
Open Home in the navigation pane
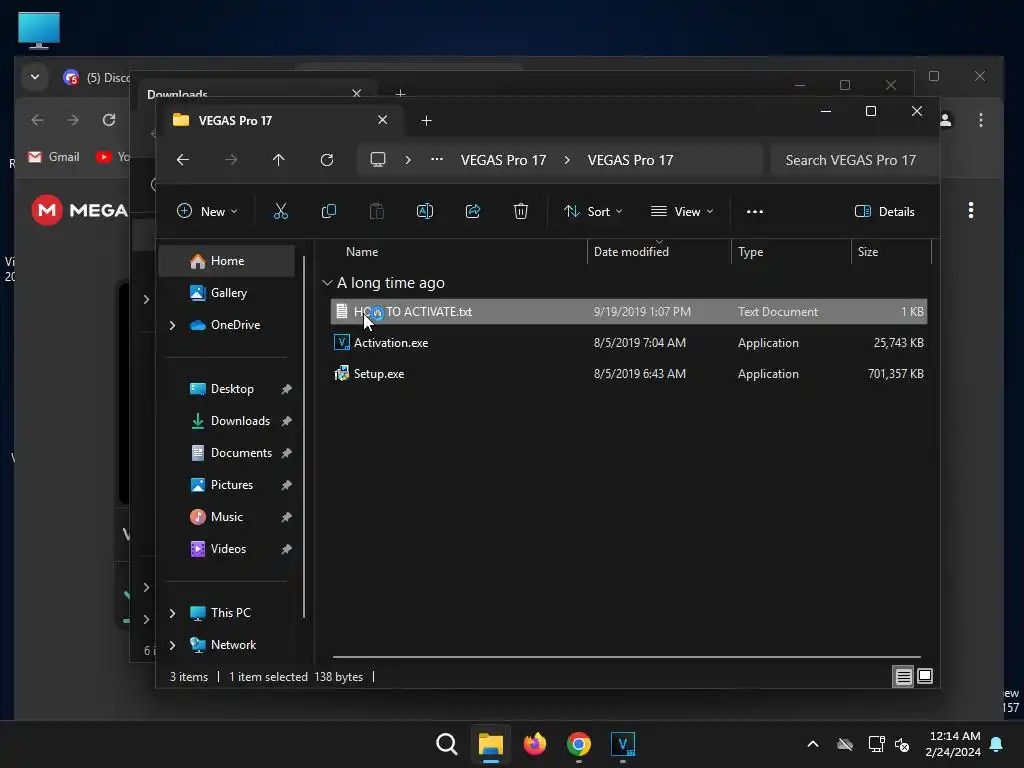(227, 261)
